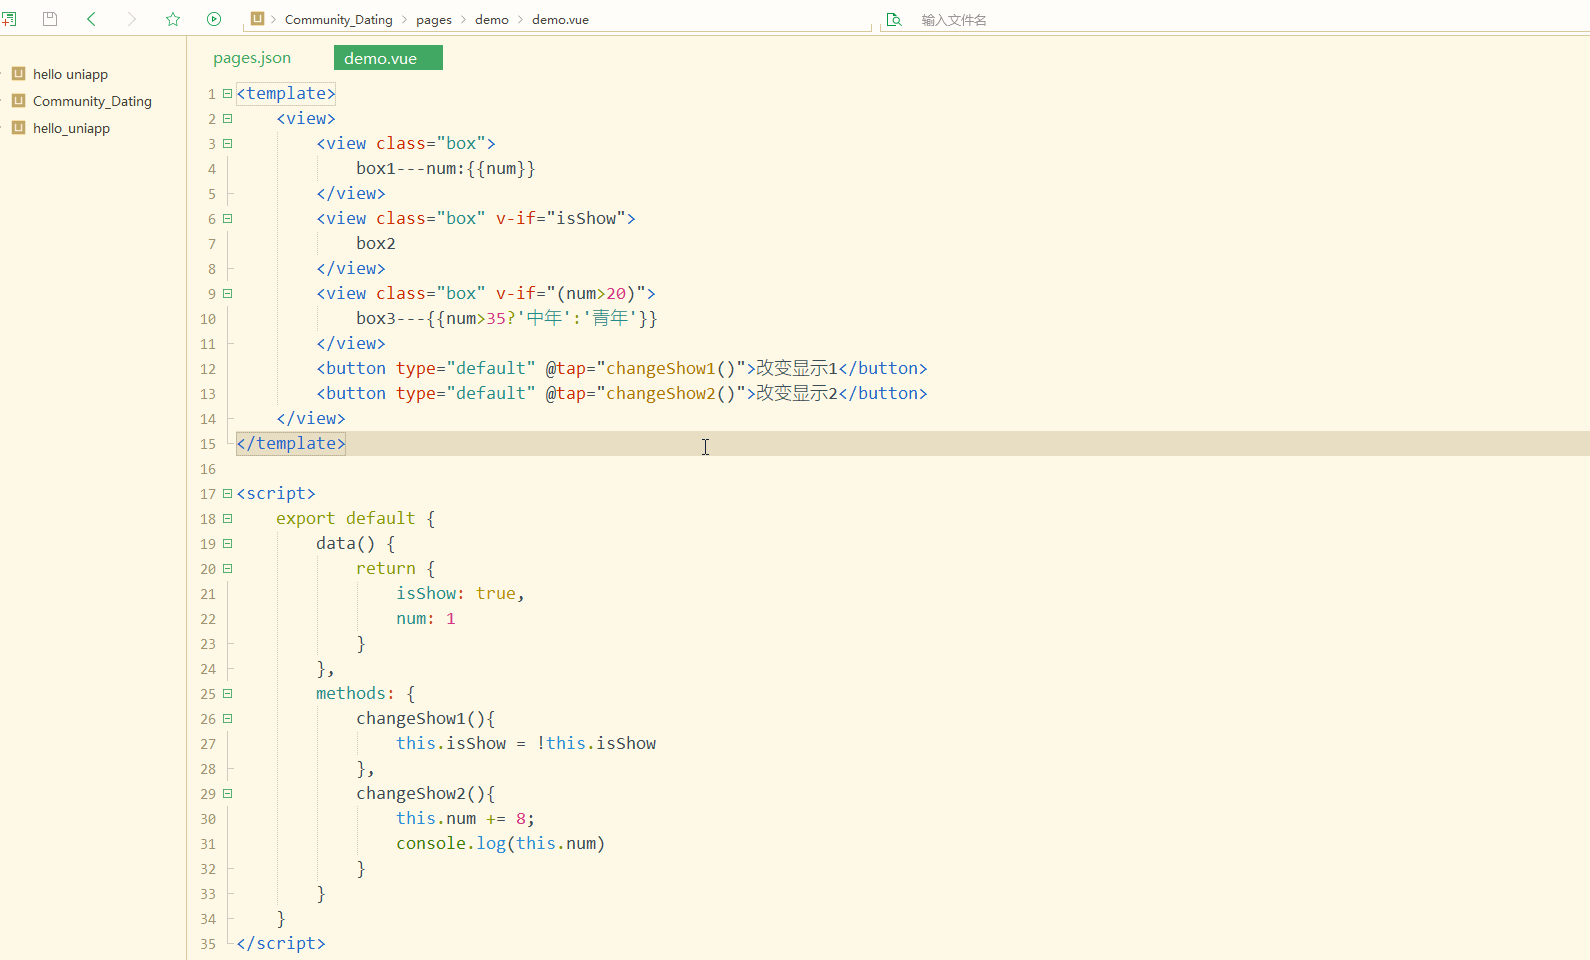Click the Community_Dating project icon in sidebar
Image resolution: width=1590 pixels, height=960 pixels.
(18, 100)
